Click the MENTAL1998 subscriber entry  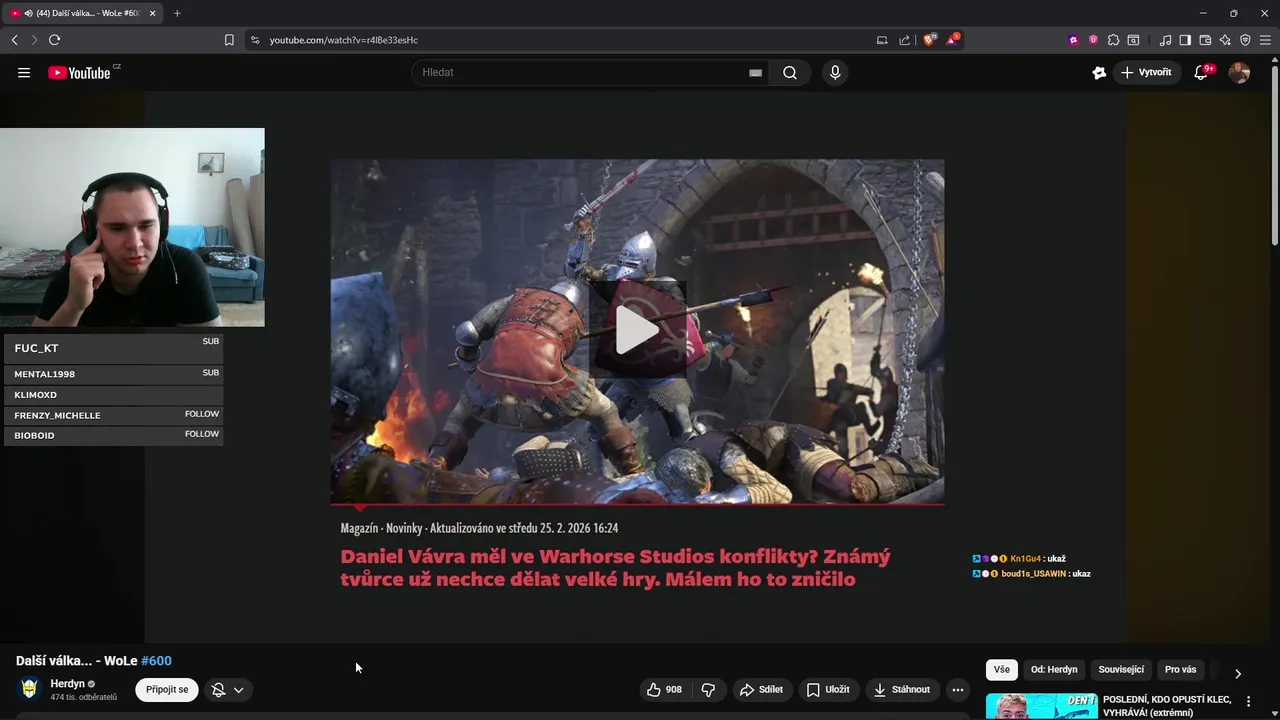point(112,374)
